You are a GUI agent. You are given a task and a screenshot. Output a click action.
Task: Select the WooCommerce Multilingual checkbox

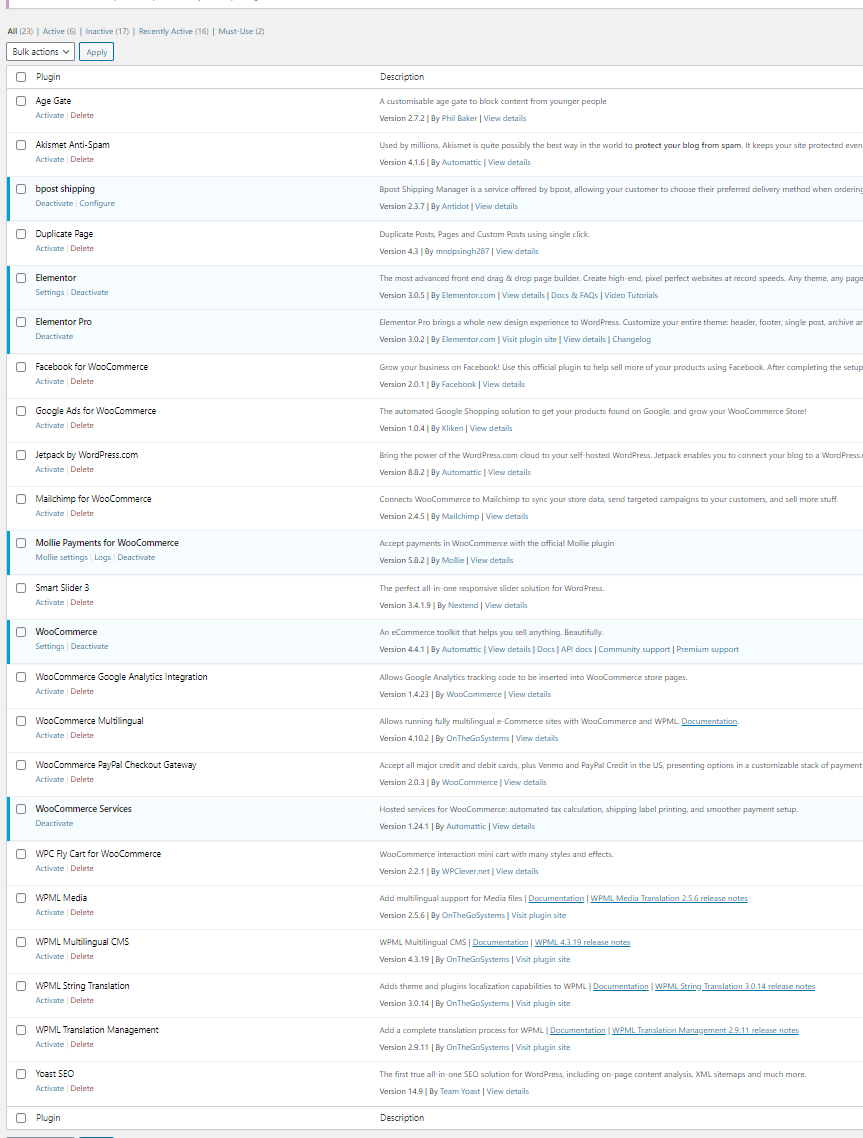click(21, 721)
